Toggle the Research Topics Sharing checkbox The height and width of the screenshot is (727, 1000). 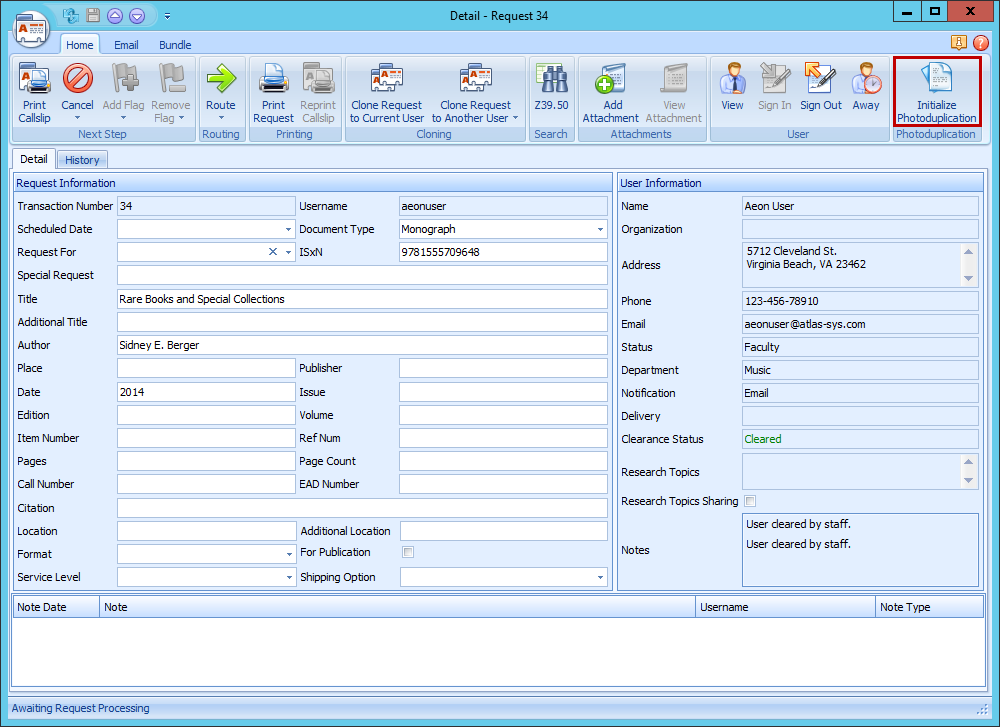pos(750,501)
